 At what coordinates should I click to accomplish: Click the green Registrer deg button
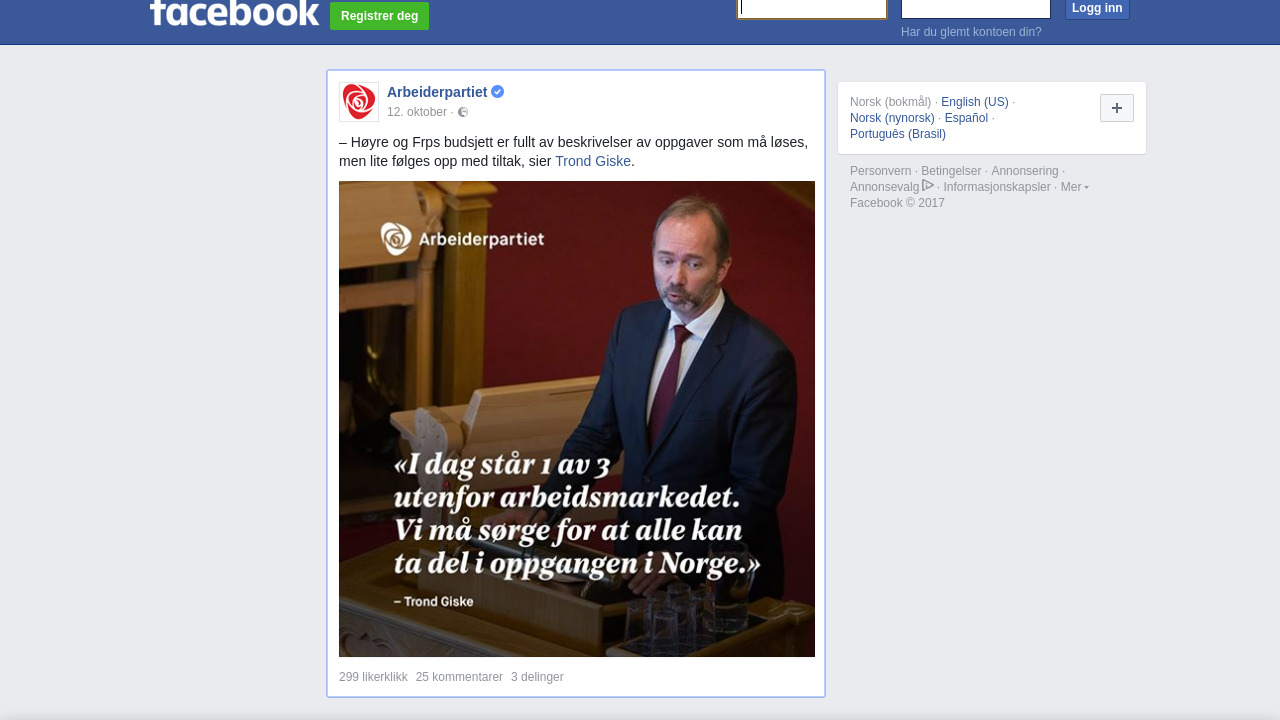[379, 16]
